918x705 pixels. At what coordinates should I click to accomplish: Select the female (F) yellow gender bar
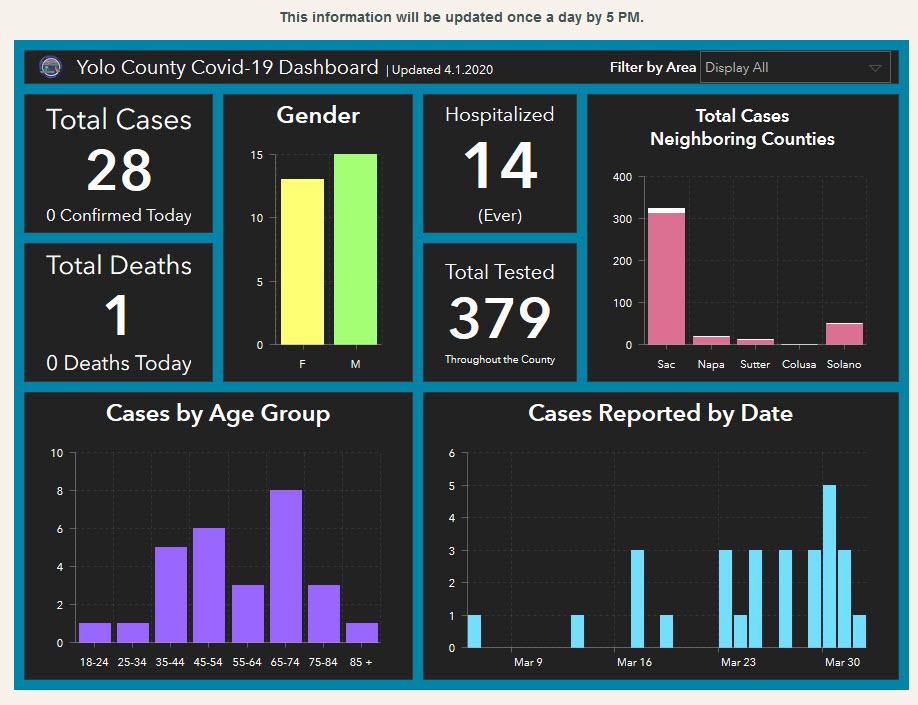tap(302, 262)
